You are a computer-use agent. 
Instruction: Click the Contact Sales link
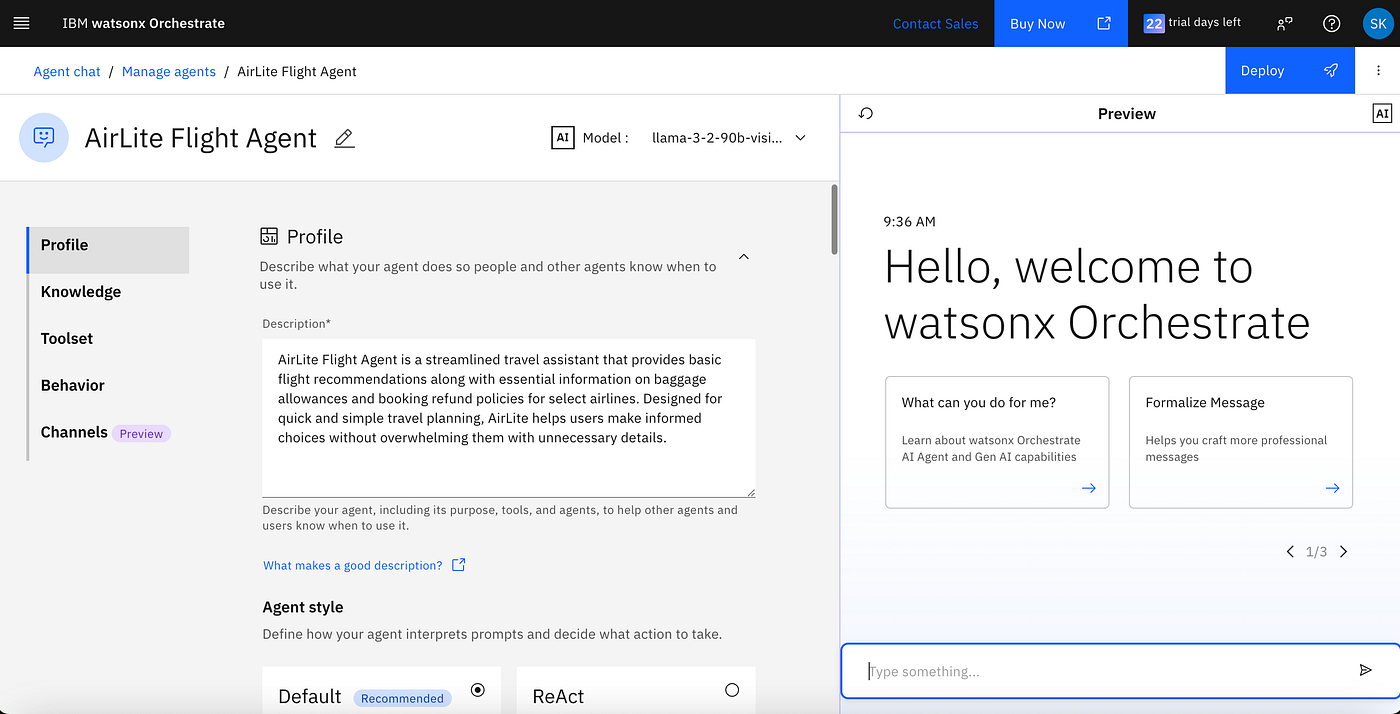click(935, 23)
